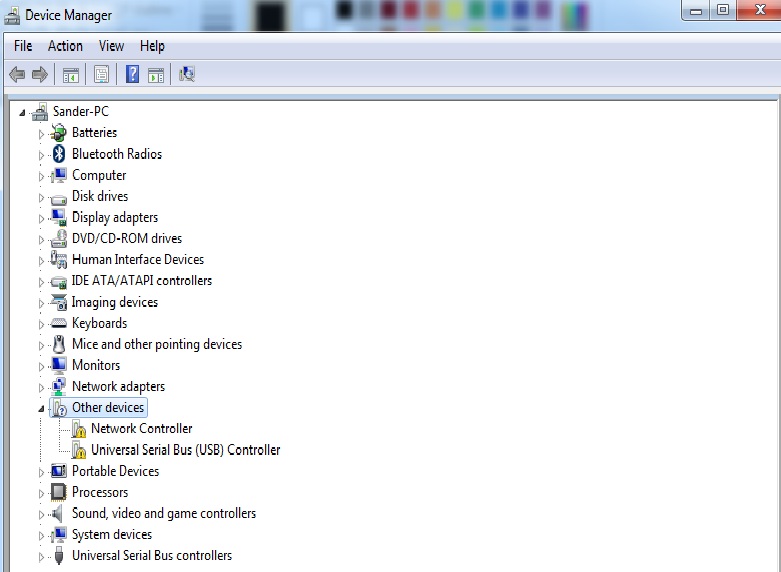Click the Sound controllers speaker icon
Image resolution: width=781 pixels, height=572 pixels.
58,513
